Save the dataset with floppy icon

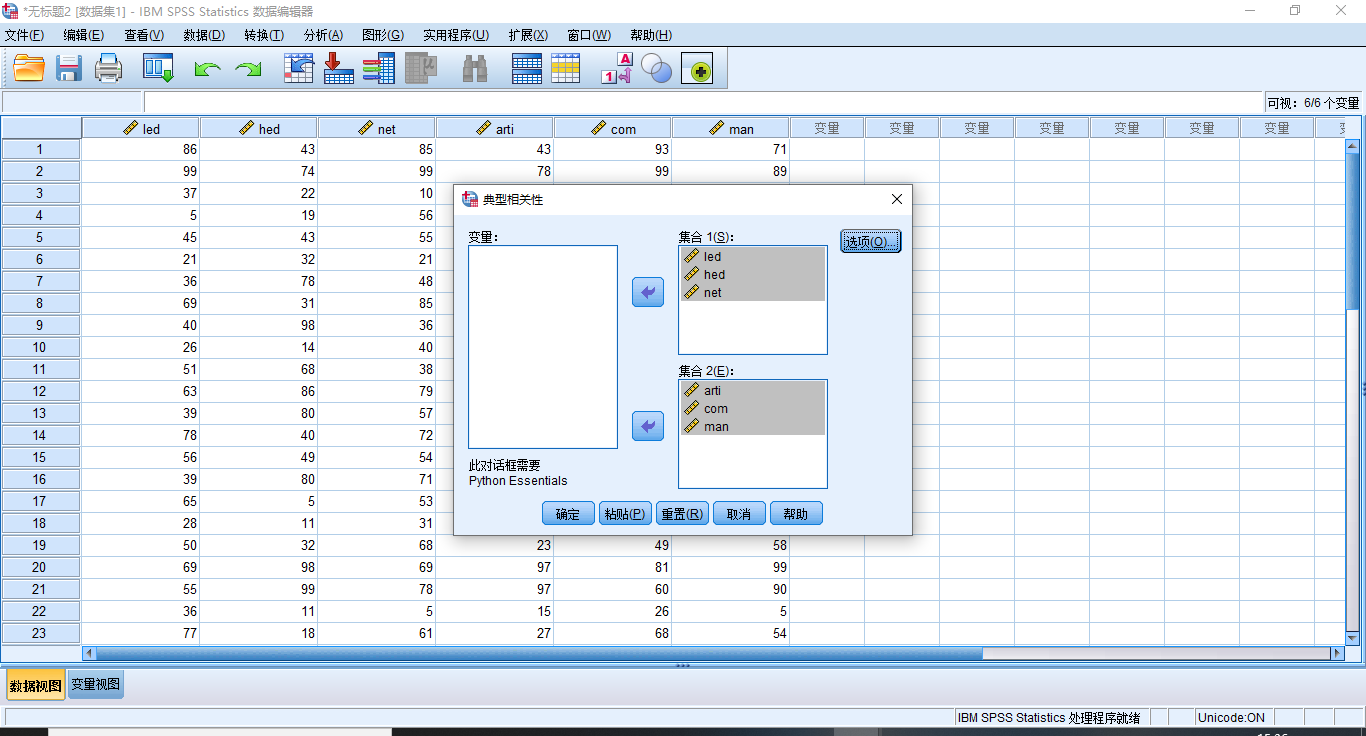pyautogui.click(x=69, y=69)
